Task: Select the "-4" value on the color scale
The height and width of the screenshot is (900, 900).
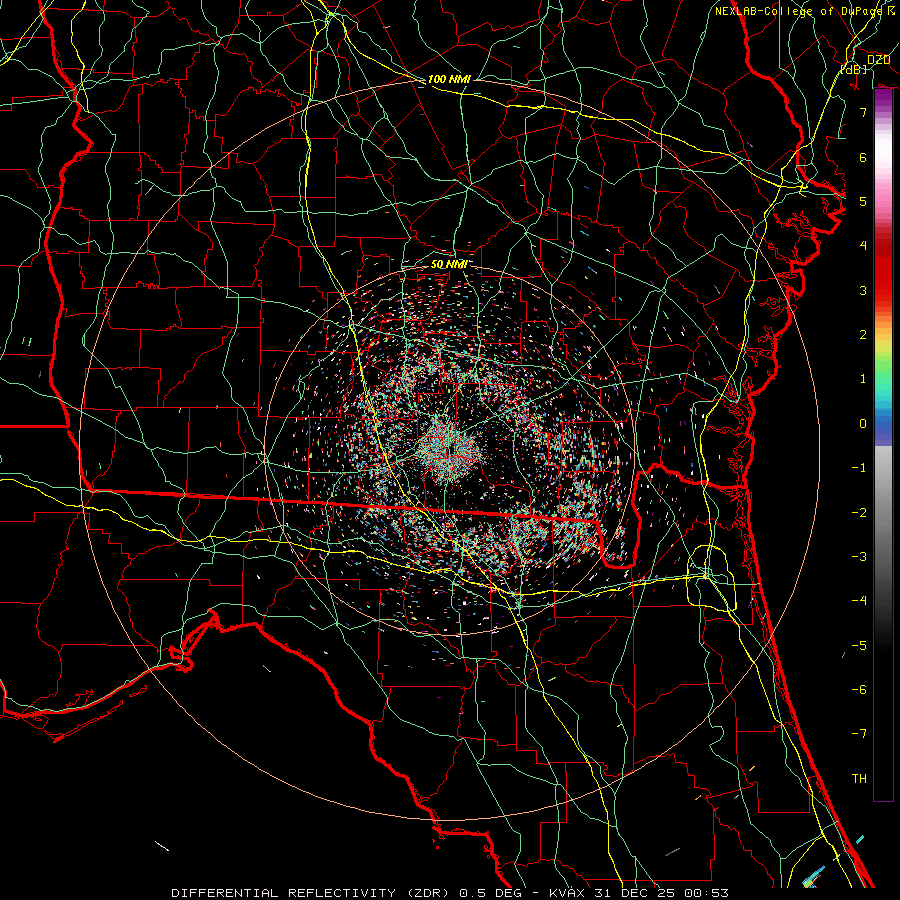Action: pos(859,601)
